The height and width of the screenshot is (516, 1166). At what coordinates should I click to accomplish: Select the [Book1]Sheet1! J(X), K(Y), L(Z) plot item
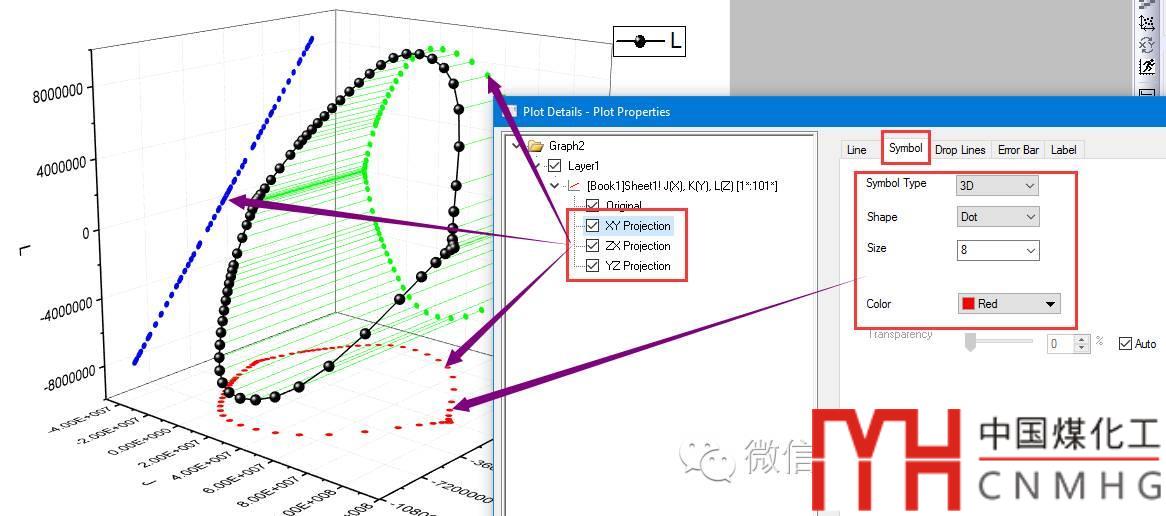(x=682, y=186)
